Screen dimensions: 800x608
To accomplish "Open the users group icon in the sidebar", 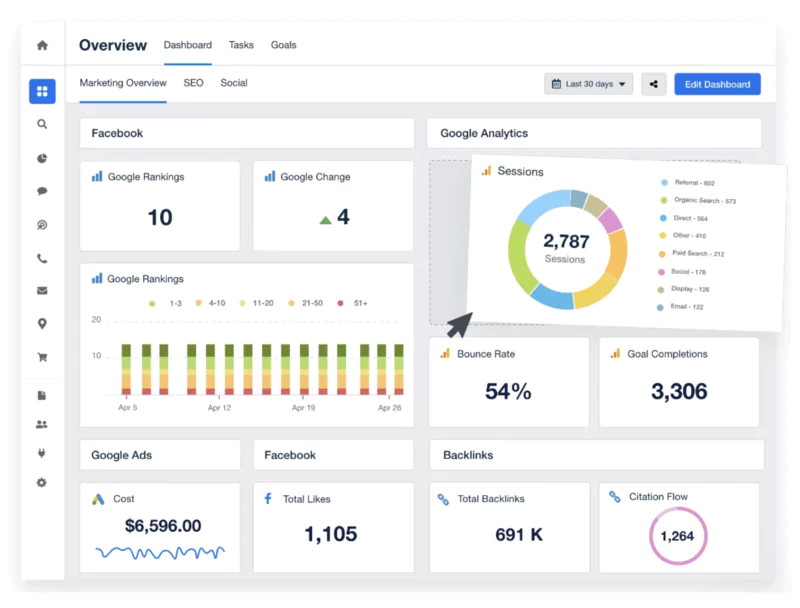I will click(42, 424).
